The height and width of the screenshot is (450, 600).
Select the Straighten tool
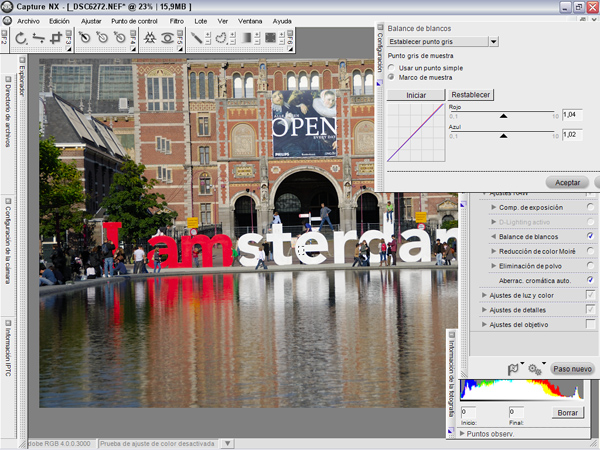pyautogui.click(x=39, y=38)
